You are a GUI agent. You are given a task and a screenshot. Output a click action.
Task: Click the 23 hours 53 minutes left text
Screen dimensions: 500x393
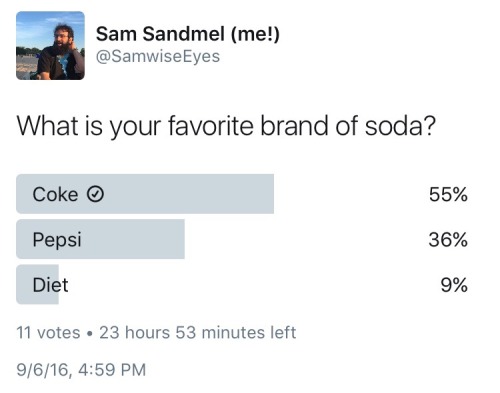coord(198,332)
